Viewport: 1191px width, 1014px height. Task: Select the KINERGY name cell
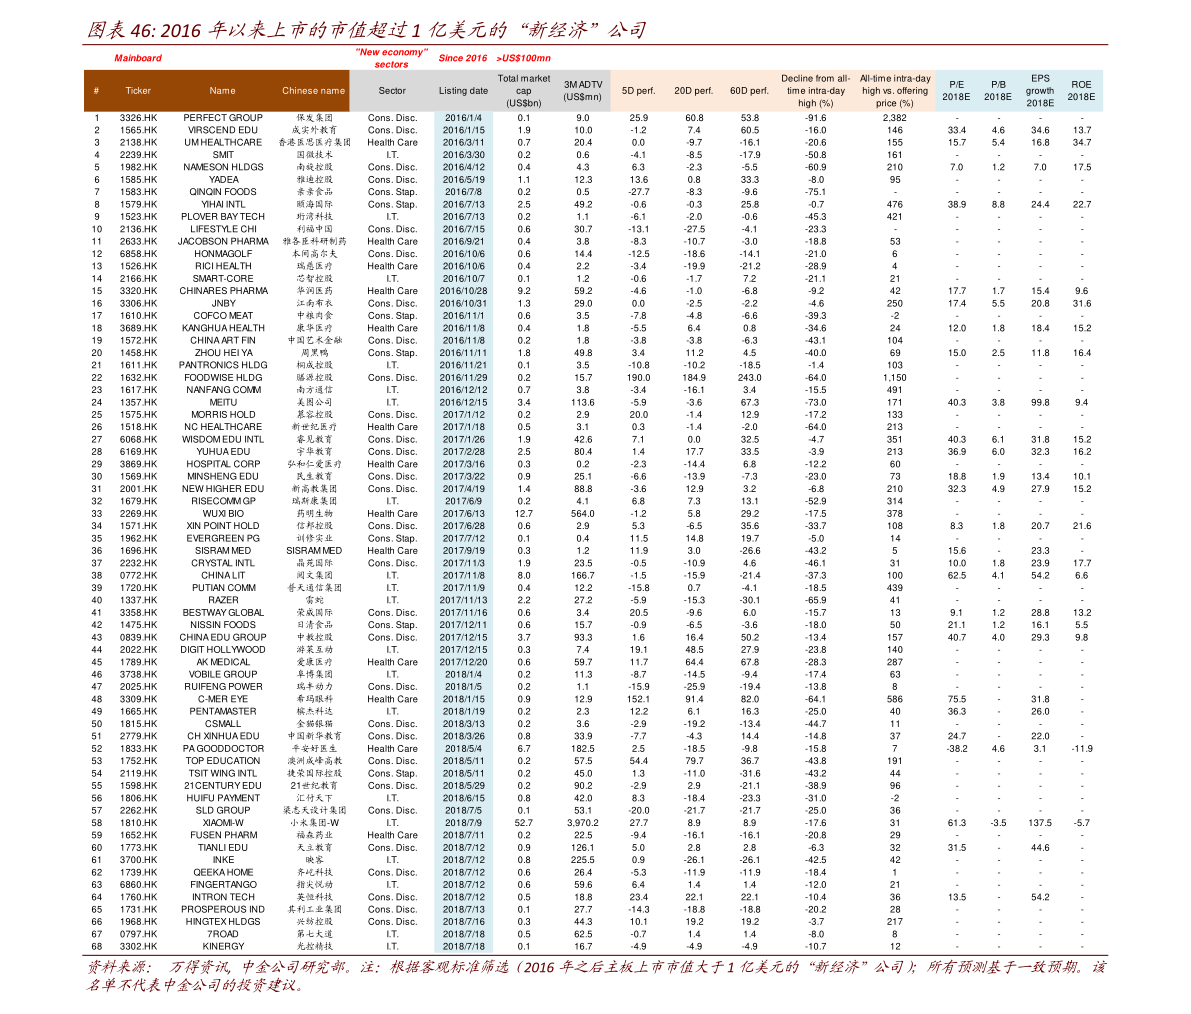pyautogui.click(x=223, y=946)
